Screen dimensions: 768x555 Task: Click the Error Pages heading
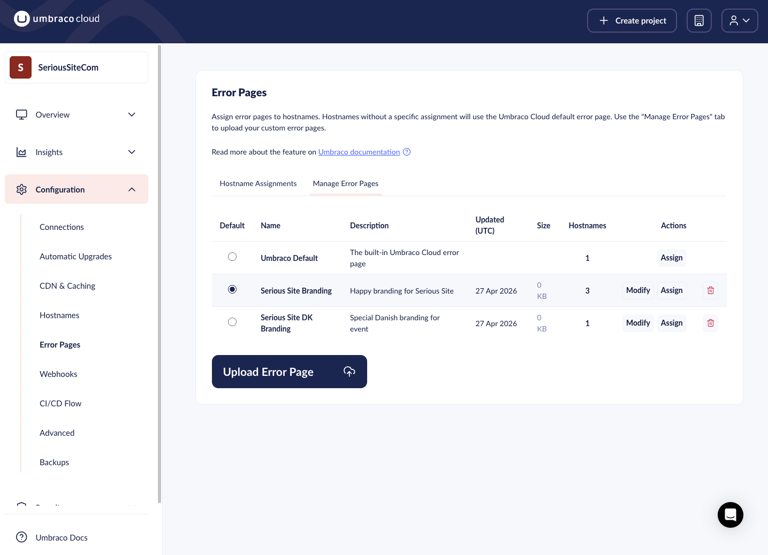point(239,93)
